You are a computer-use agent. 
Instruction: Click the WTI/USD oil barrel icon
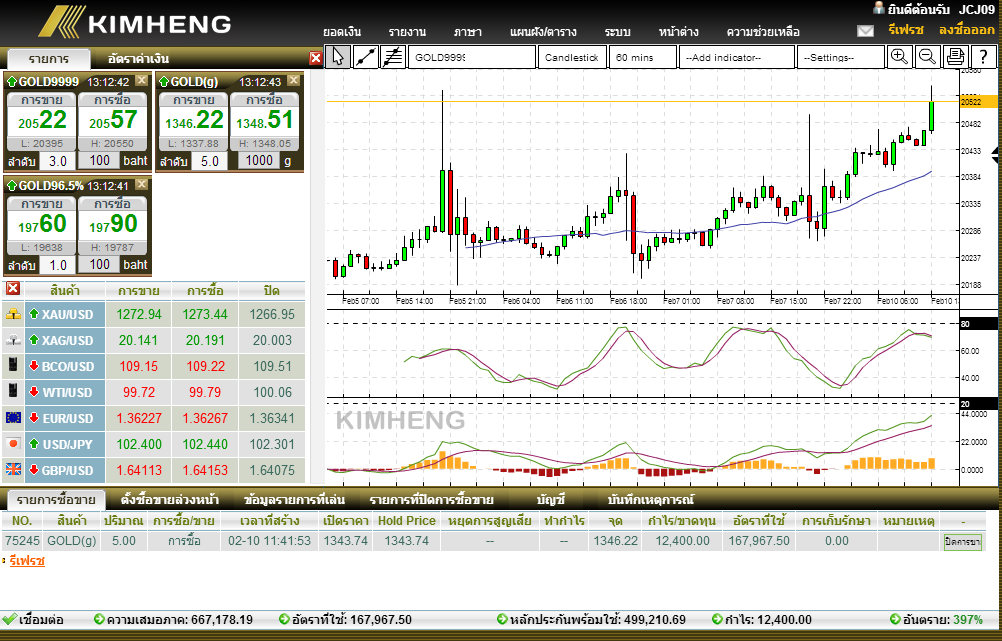(13, 391)
